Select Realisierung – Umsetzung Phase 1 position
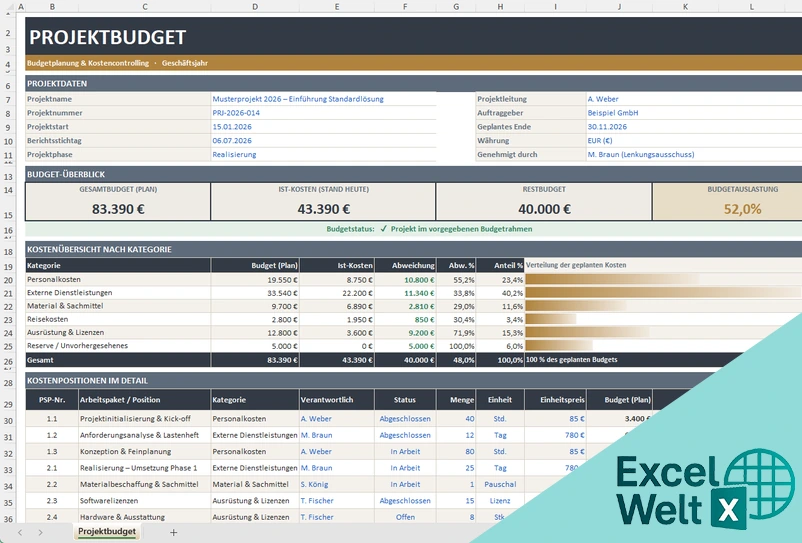 [x=144, y=468]
